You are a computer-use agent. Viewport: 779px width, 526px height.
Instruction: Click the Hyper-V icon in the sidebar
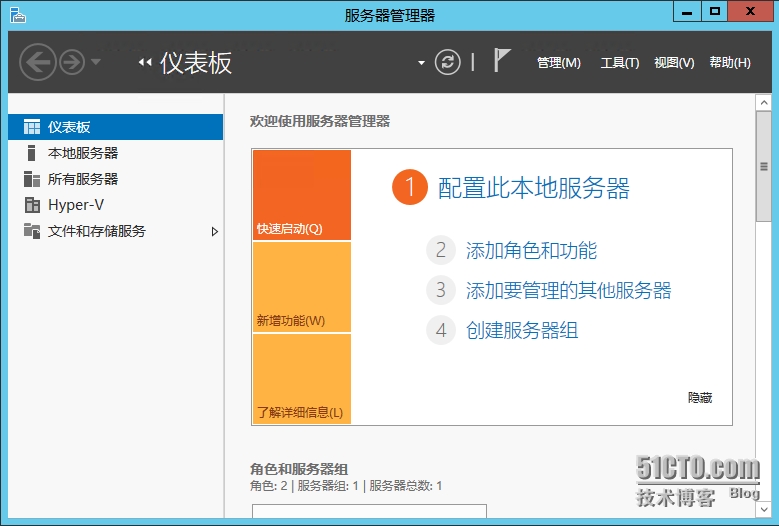32,205
